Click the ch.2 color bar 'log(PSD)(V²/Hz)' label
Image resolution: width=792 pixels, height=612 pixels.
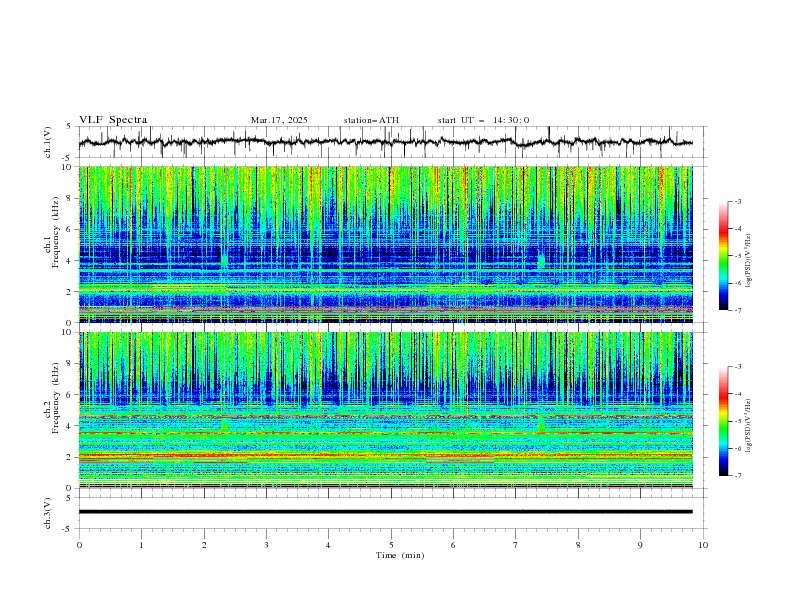point(749,426)
